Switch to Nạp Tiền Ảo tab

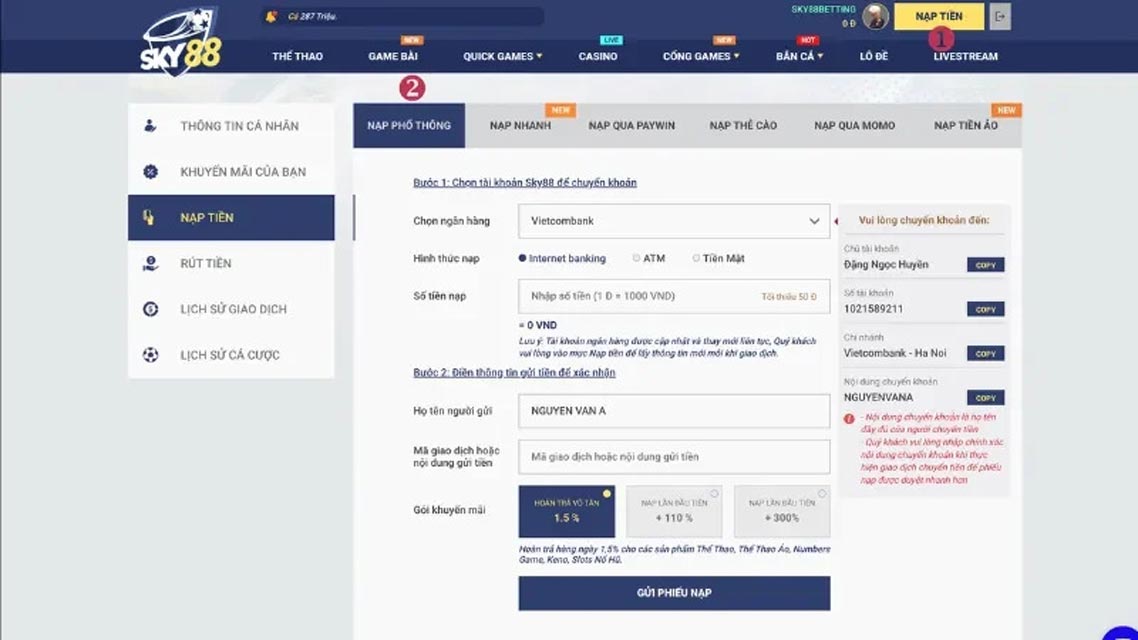(x=966, y=126)
